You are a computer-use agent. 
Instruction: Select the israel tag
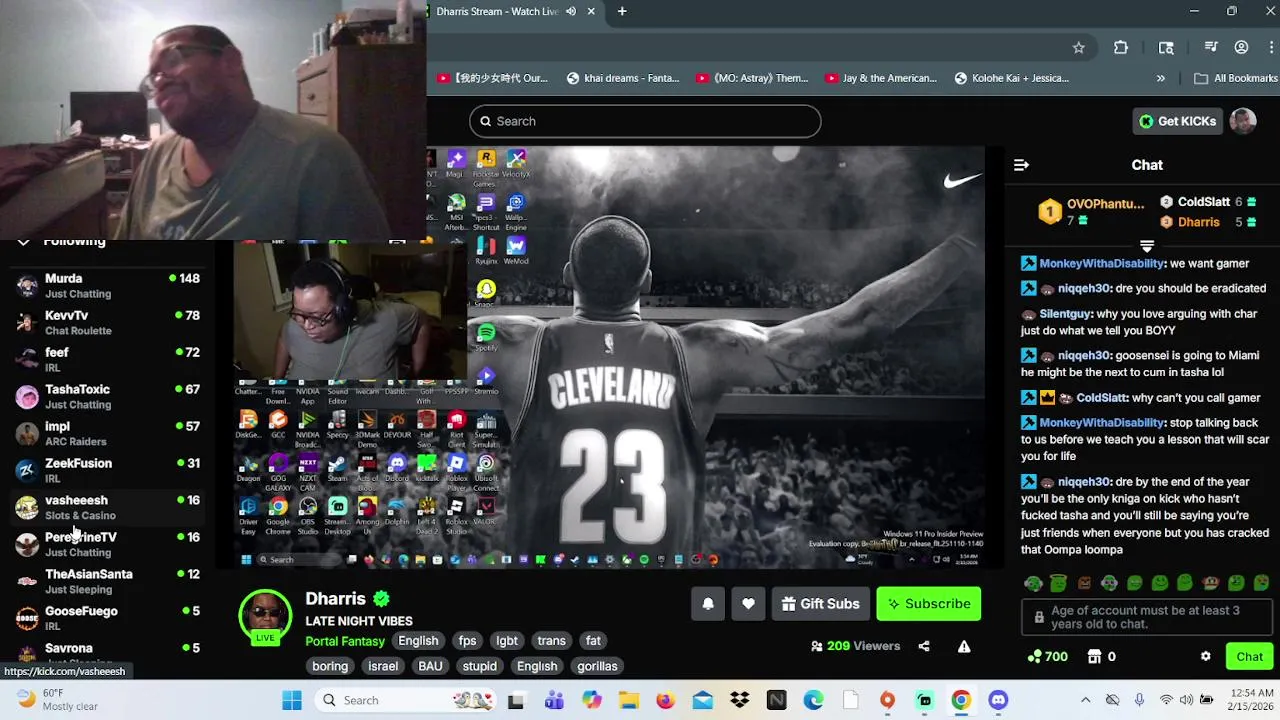tap(383, 666)
